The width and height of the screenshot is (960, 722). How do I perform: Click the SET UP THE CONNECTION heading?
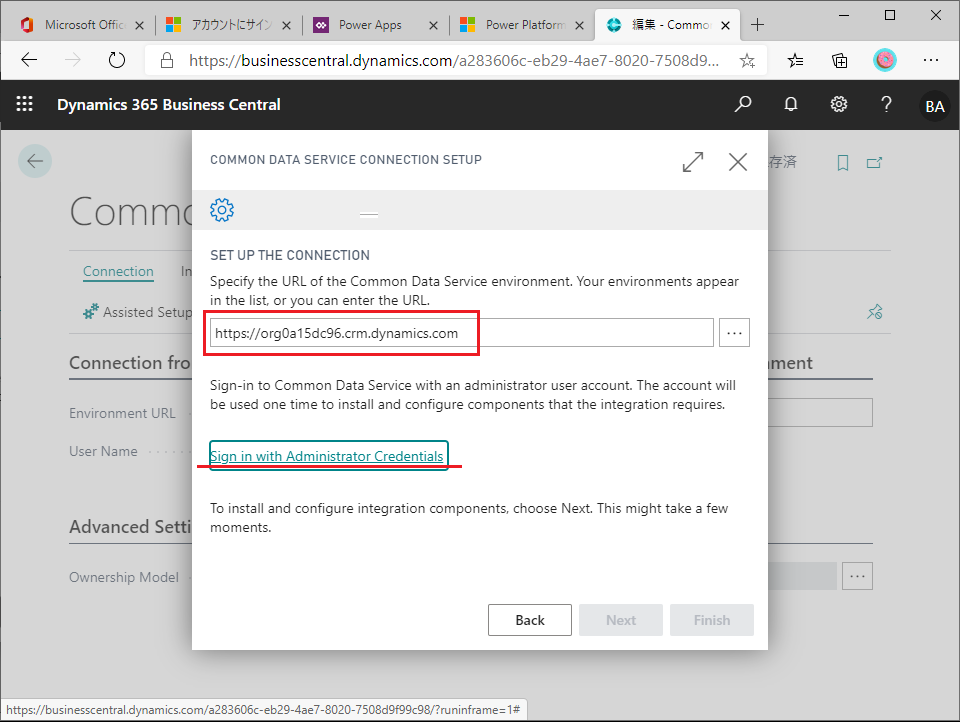(x=290, y=255)
